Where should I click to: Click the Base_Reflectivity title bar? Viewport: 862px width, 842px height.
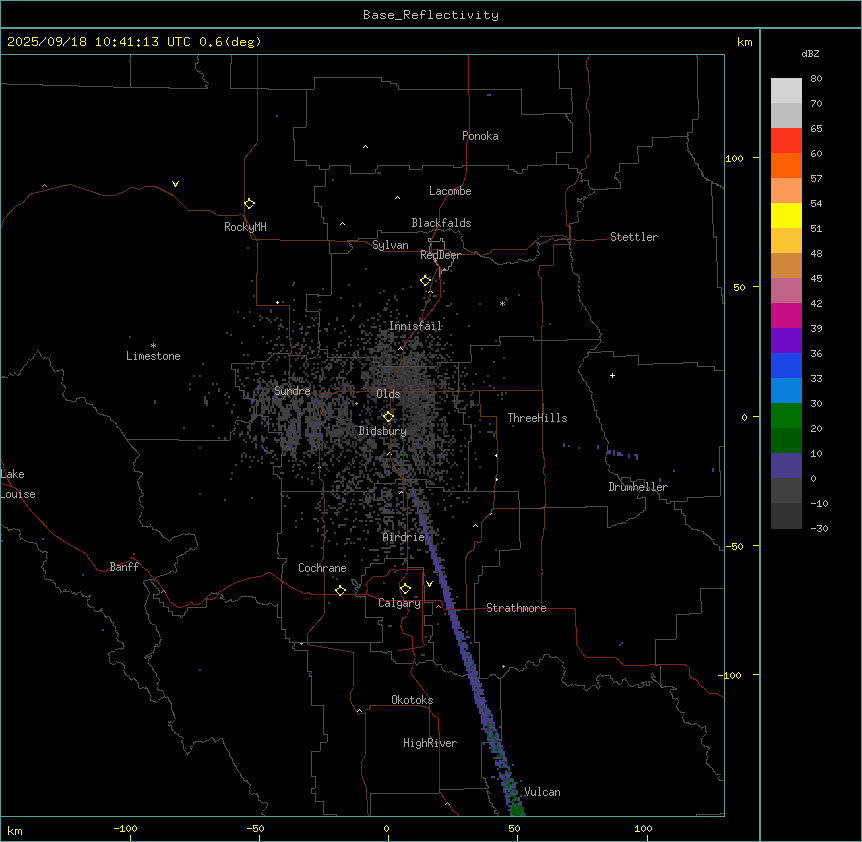click(430, 15)
